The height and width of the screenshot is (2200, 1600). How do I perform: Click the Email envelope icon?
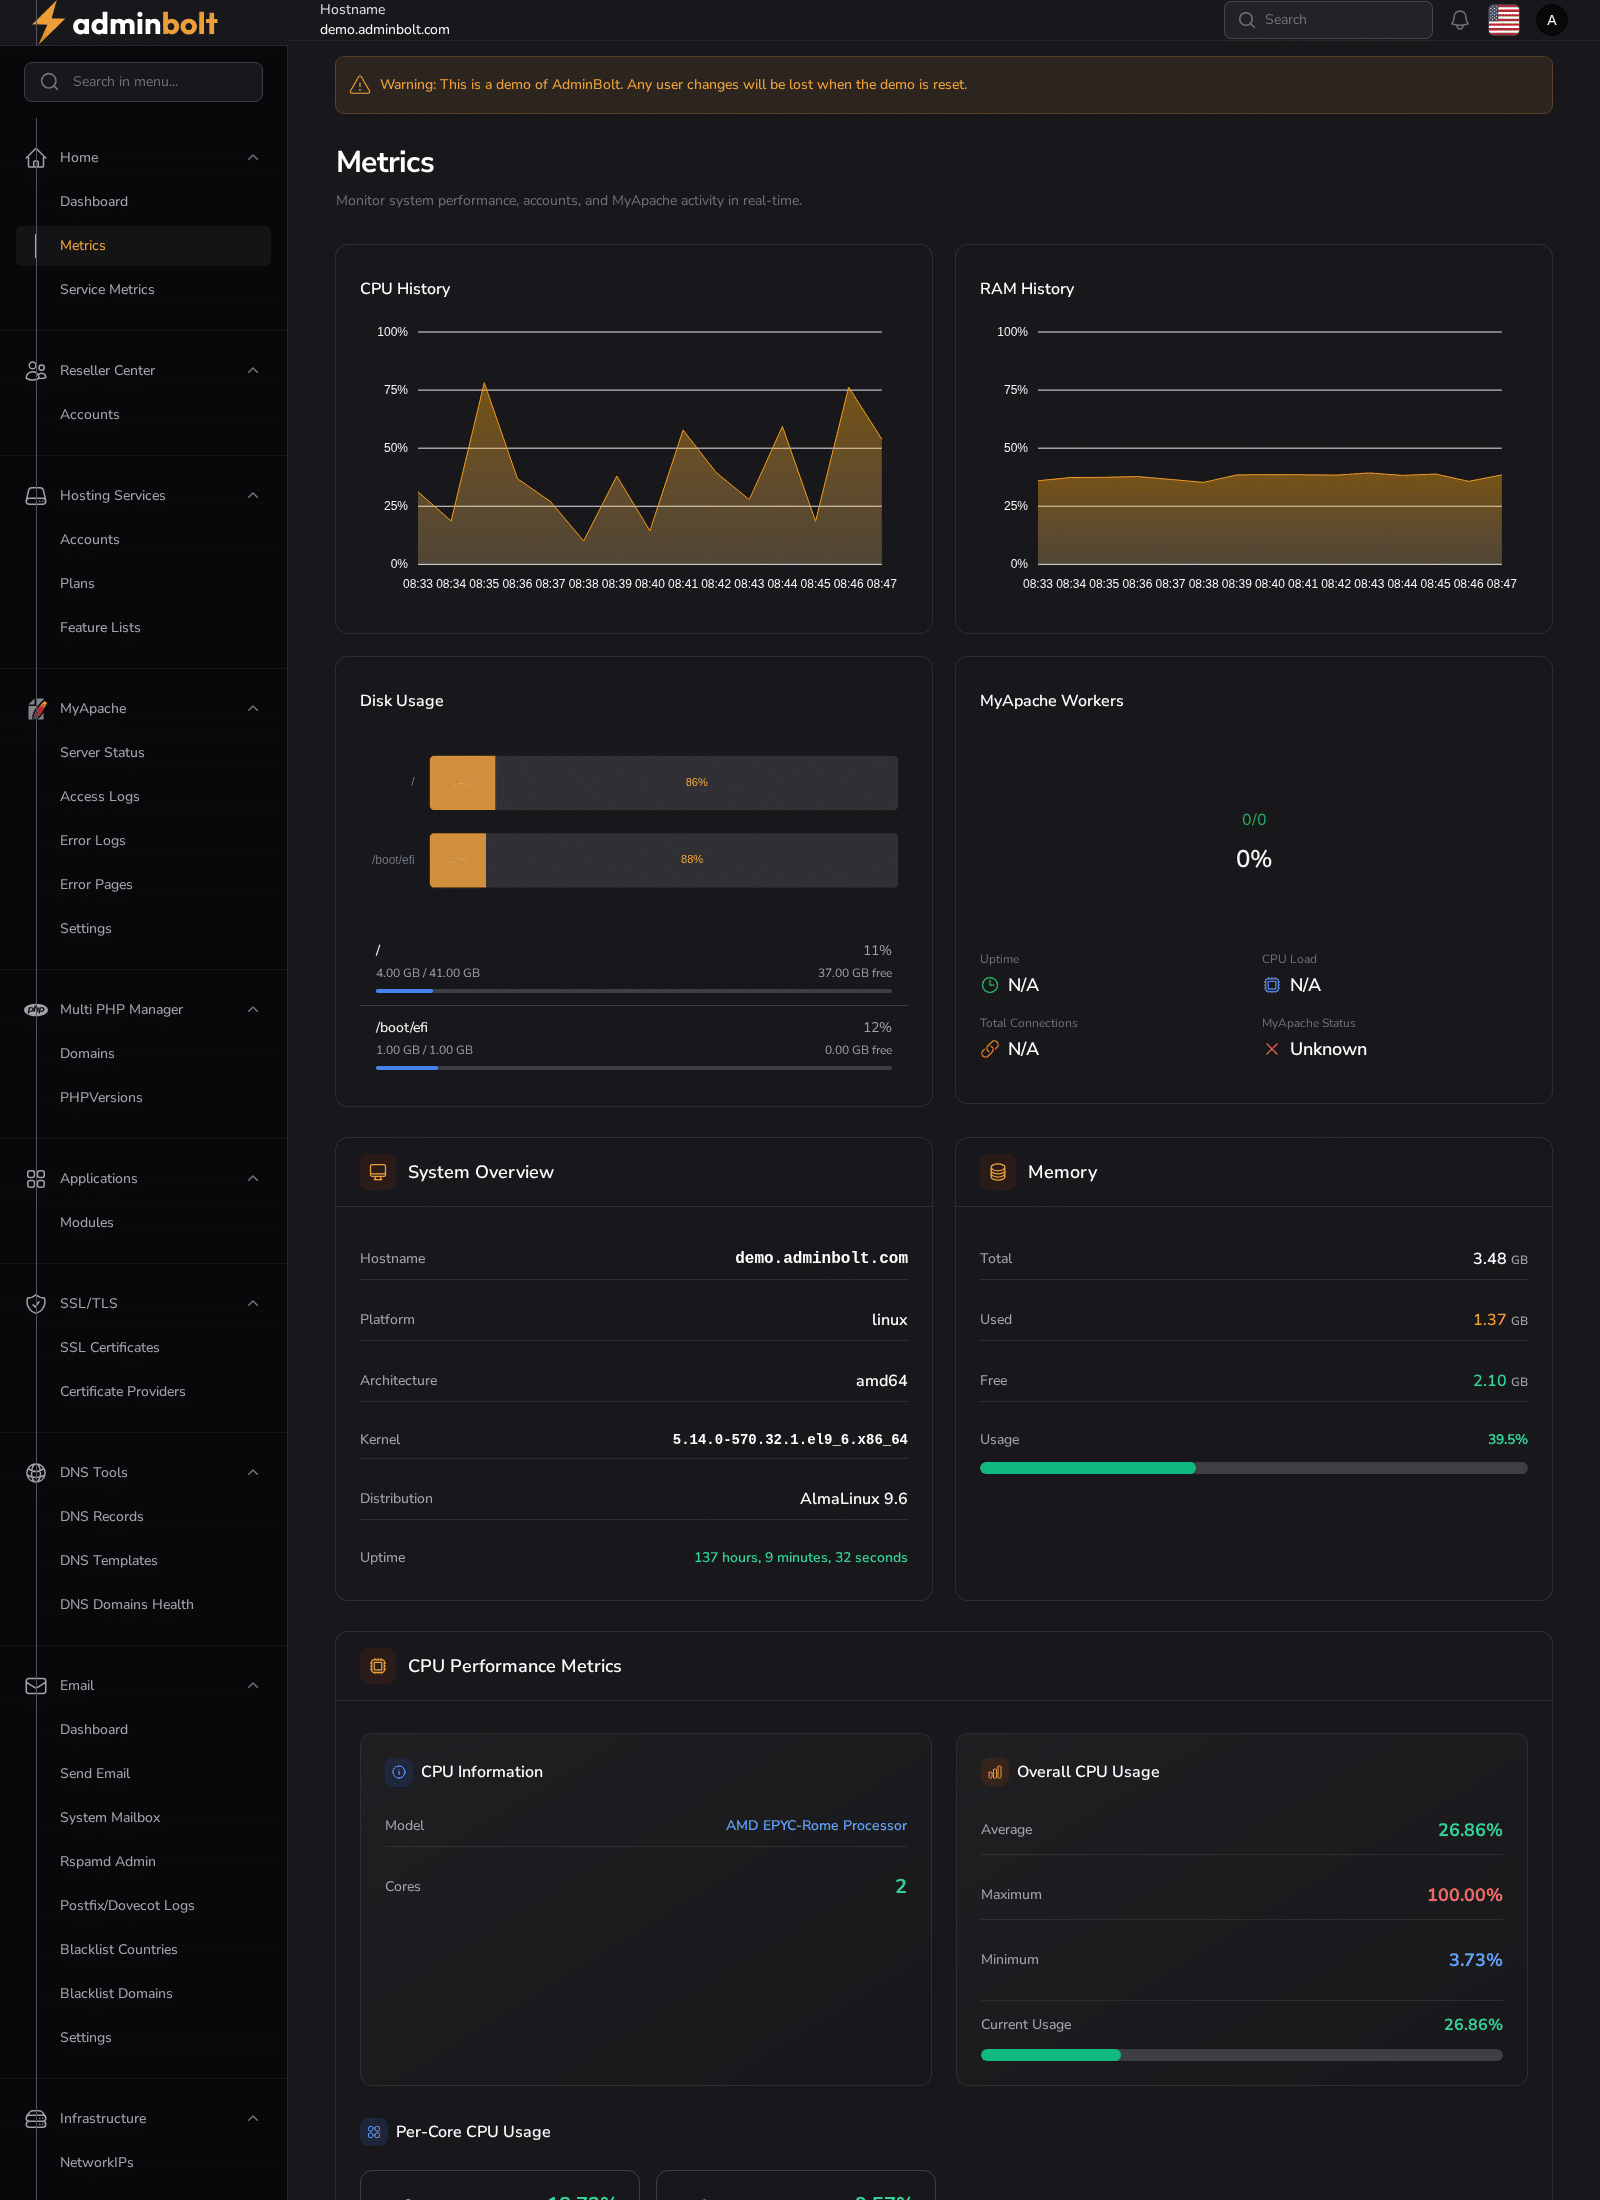point(36,1686)
